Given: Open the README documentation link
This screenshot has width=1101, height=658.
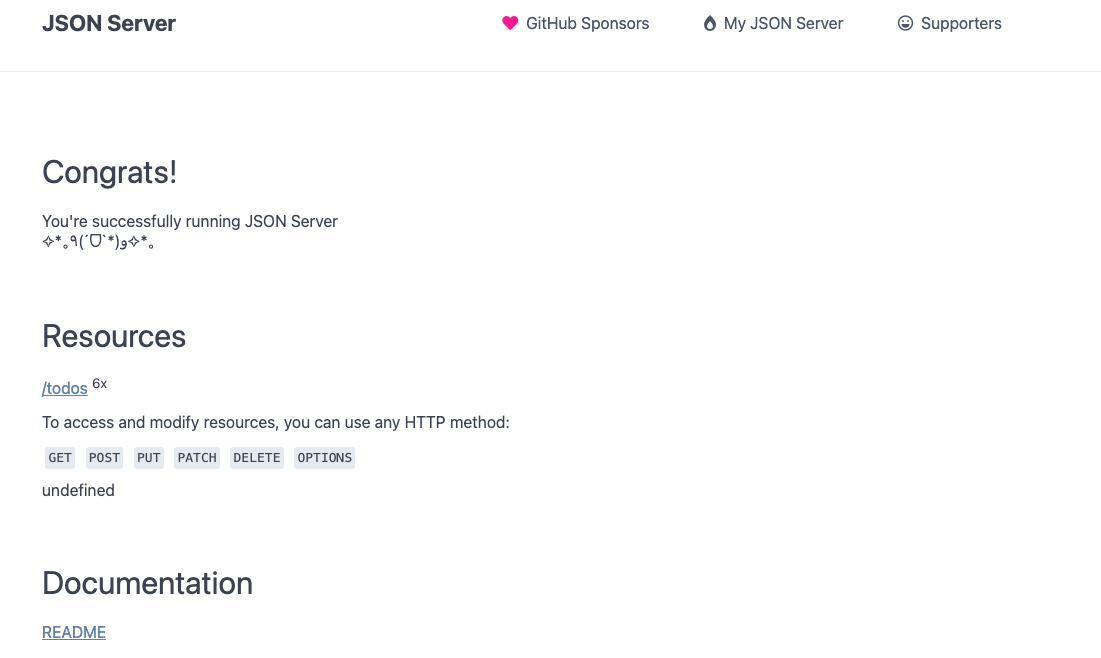Looking at the screenshot, I should pyautogui.click(x=74, y=632).
